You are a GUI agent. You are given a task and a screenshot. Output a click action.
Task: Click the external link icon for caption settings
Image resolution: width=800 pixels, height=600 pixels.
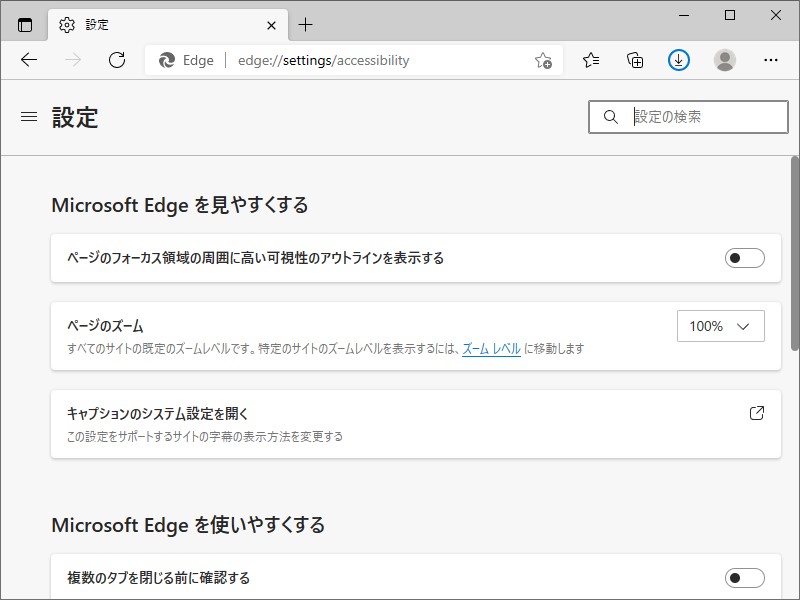(757, 412)
